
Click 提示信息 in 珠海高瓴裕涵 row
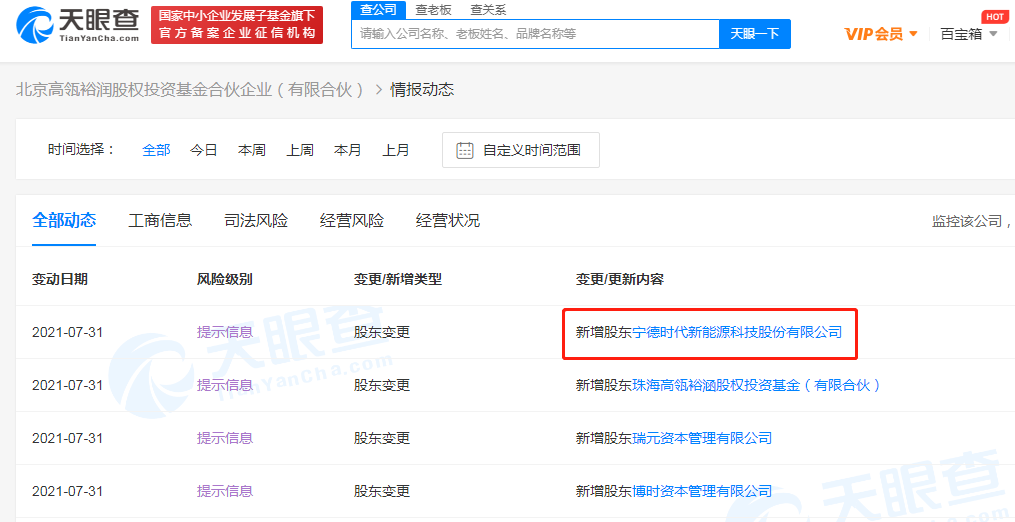pyautogui.click(x=225, y=385)
